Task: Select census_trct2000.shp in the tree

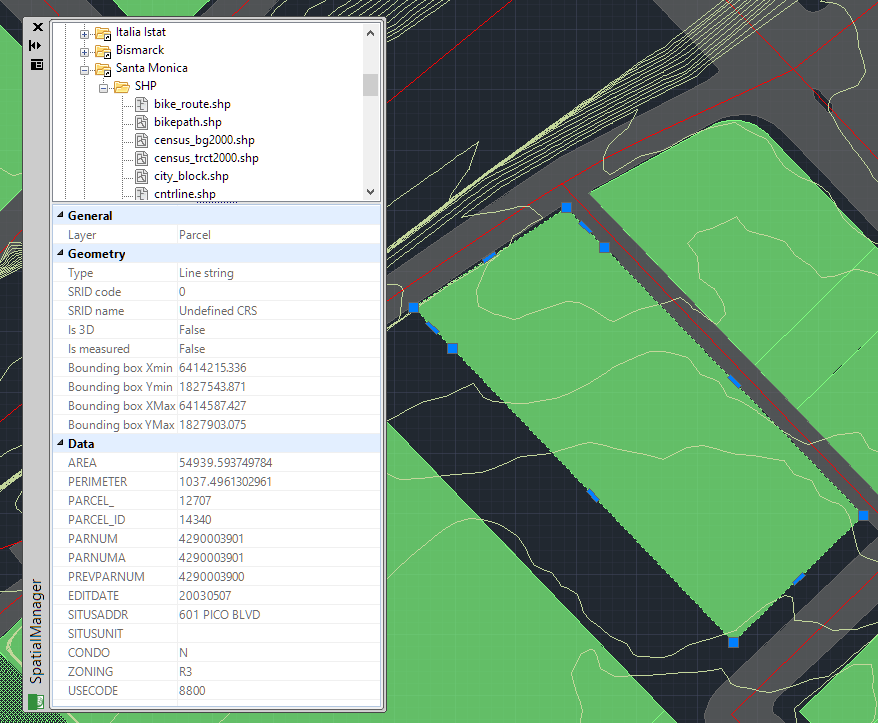Action: click(x=207, y=157)
